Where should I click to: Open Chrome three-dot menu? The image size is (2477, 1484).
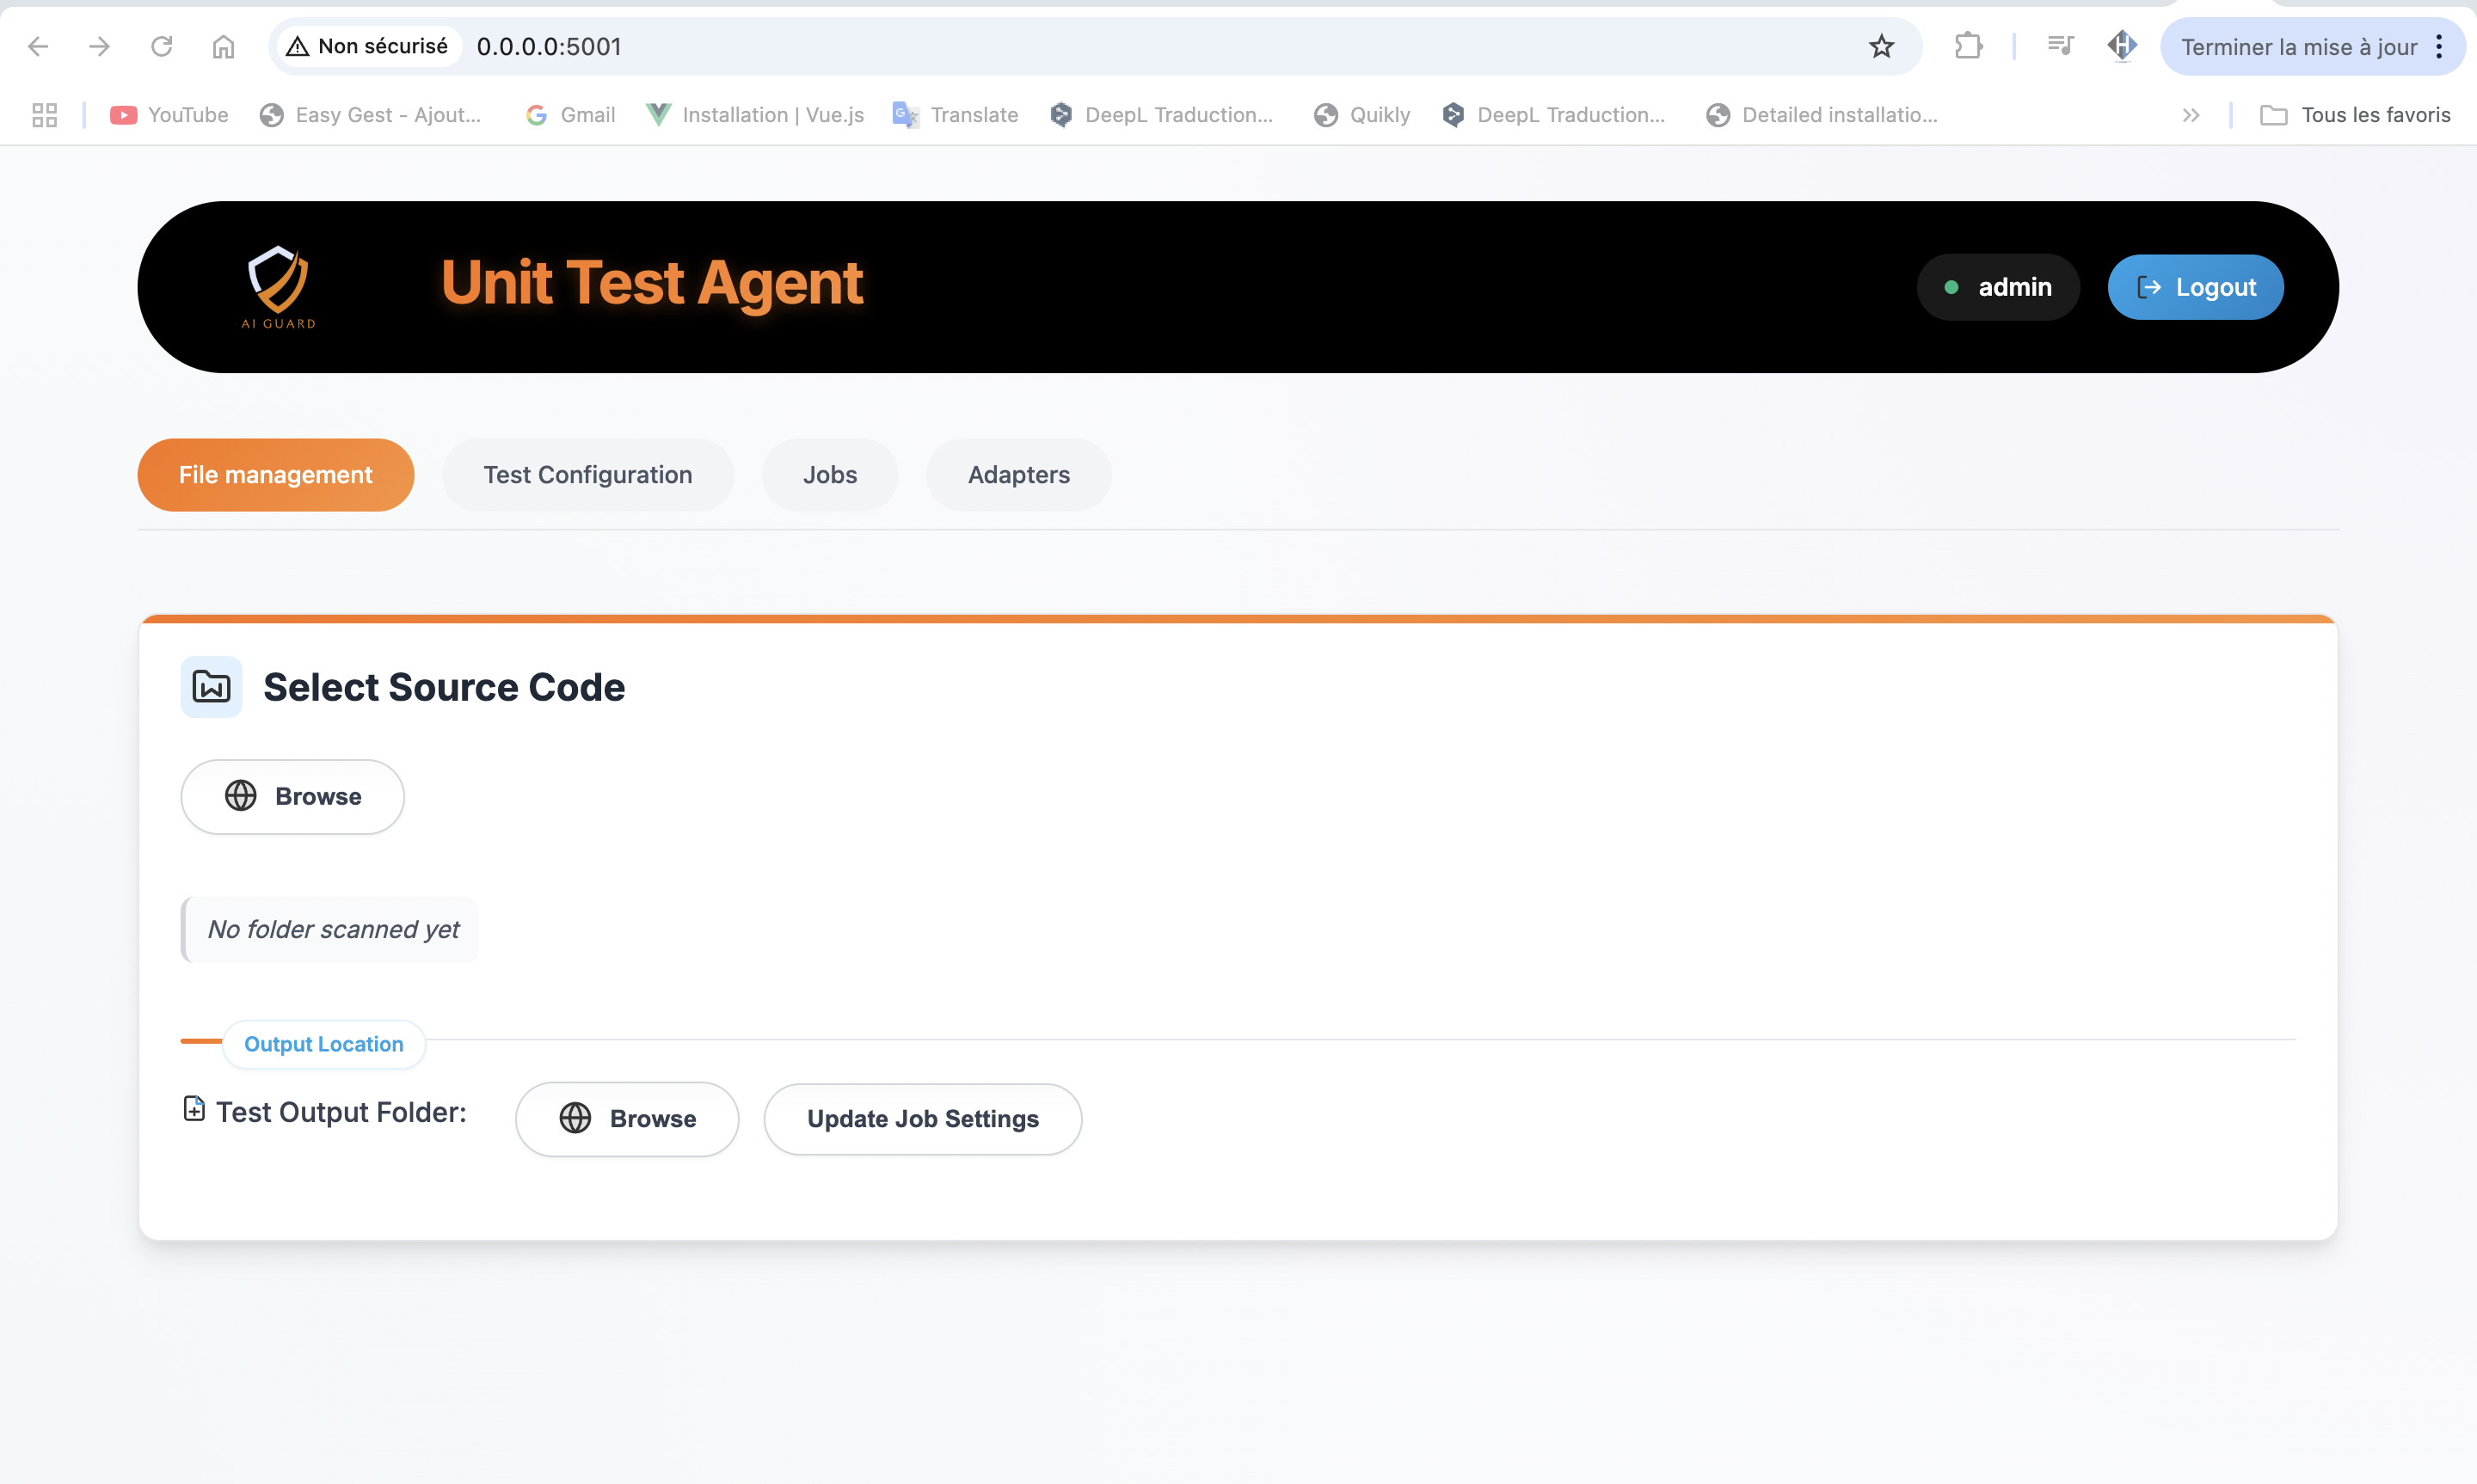point(2439,46)
